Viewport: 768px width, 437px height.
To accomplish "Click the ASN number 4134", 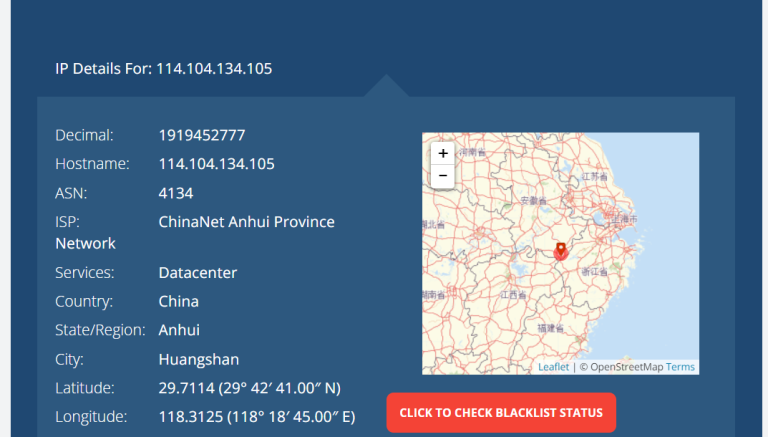I will tap(176, 193).
